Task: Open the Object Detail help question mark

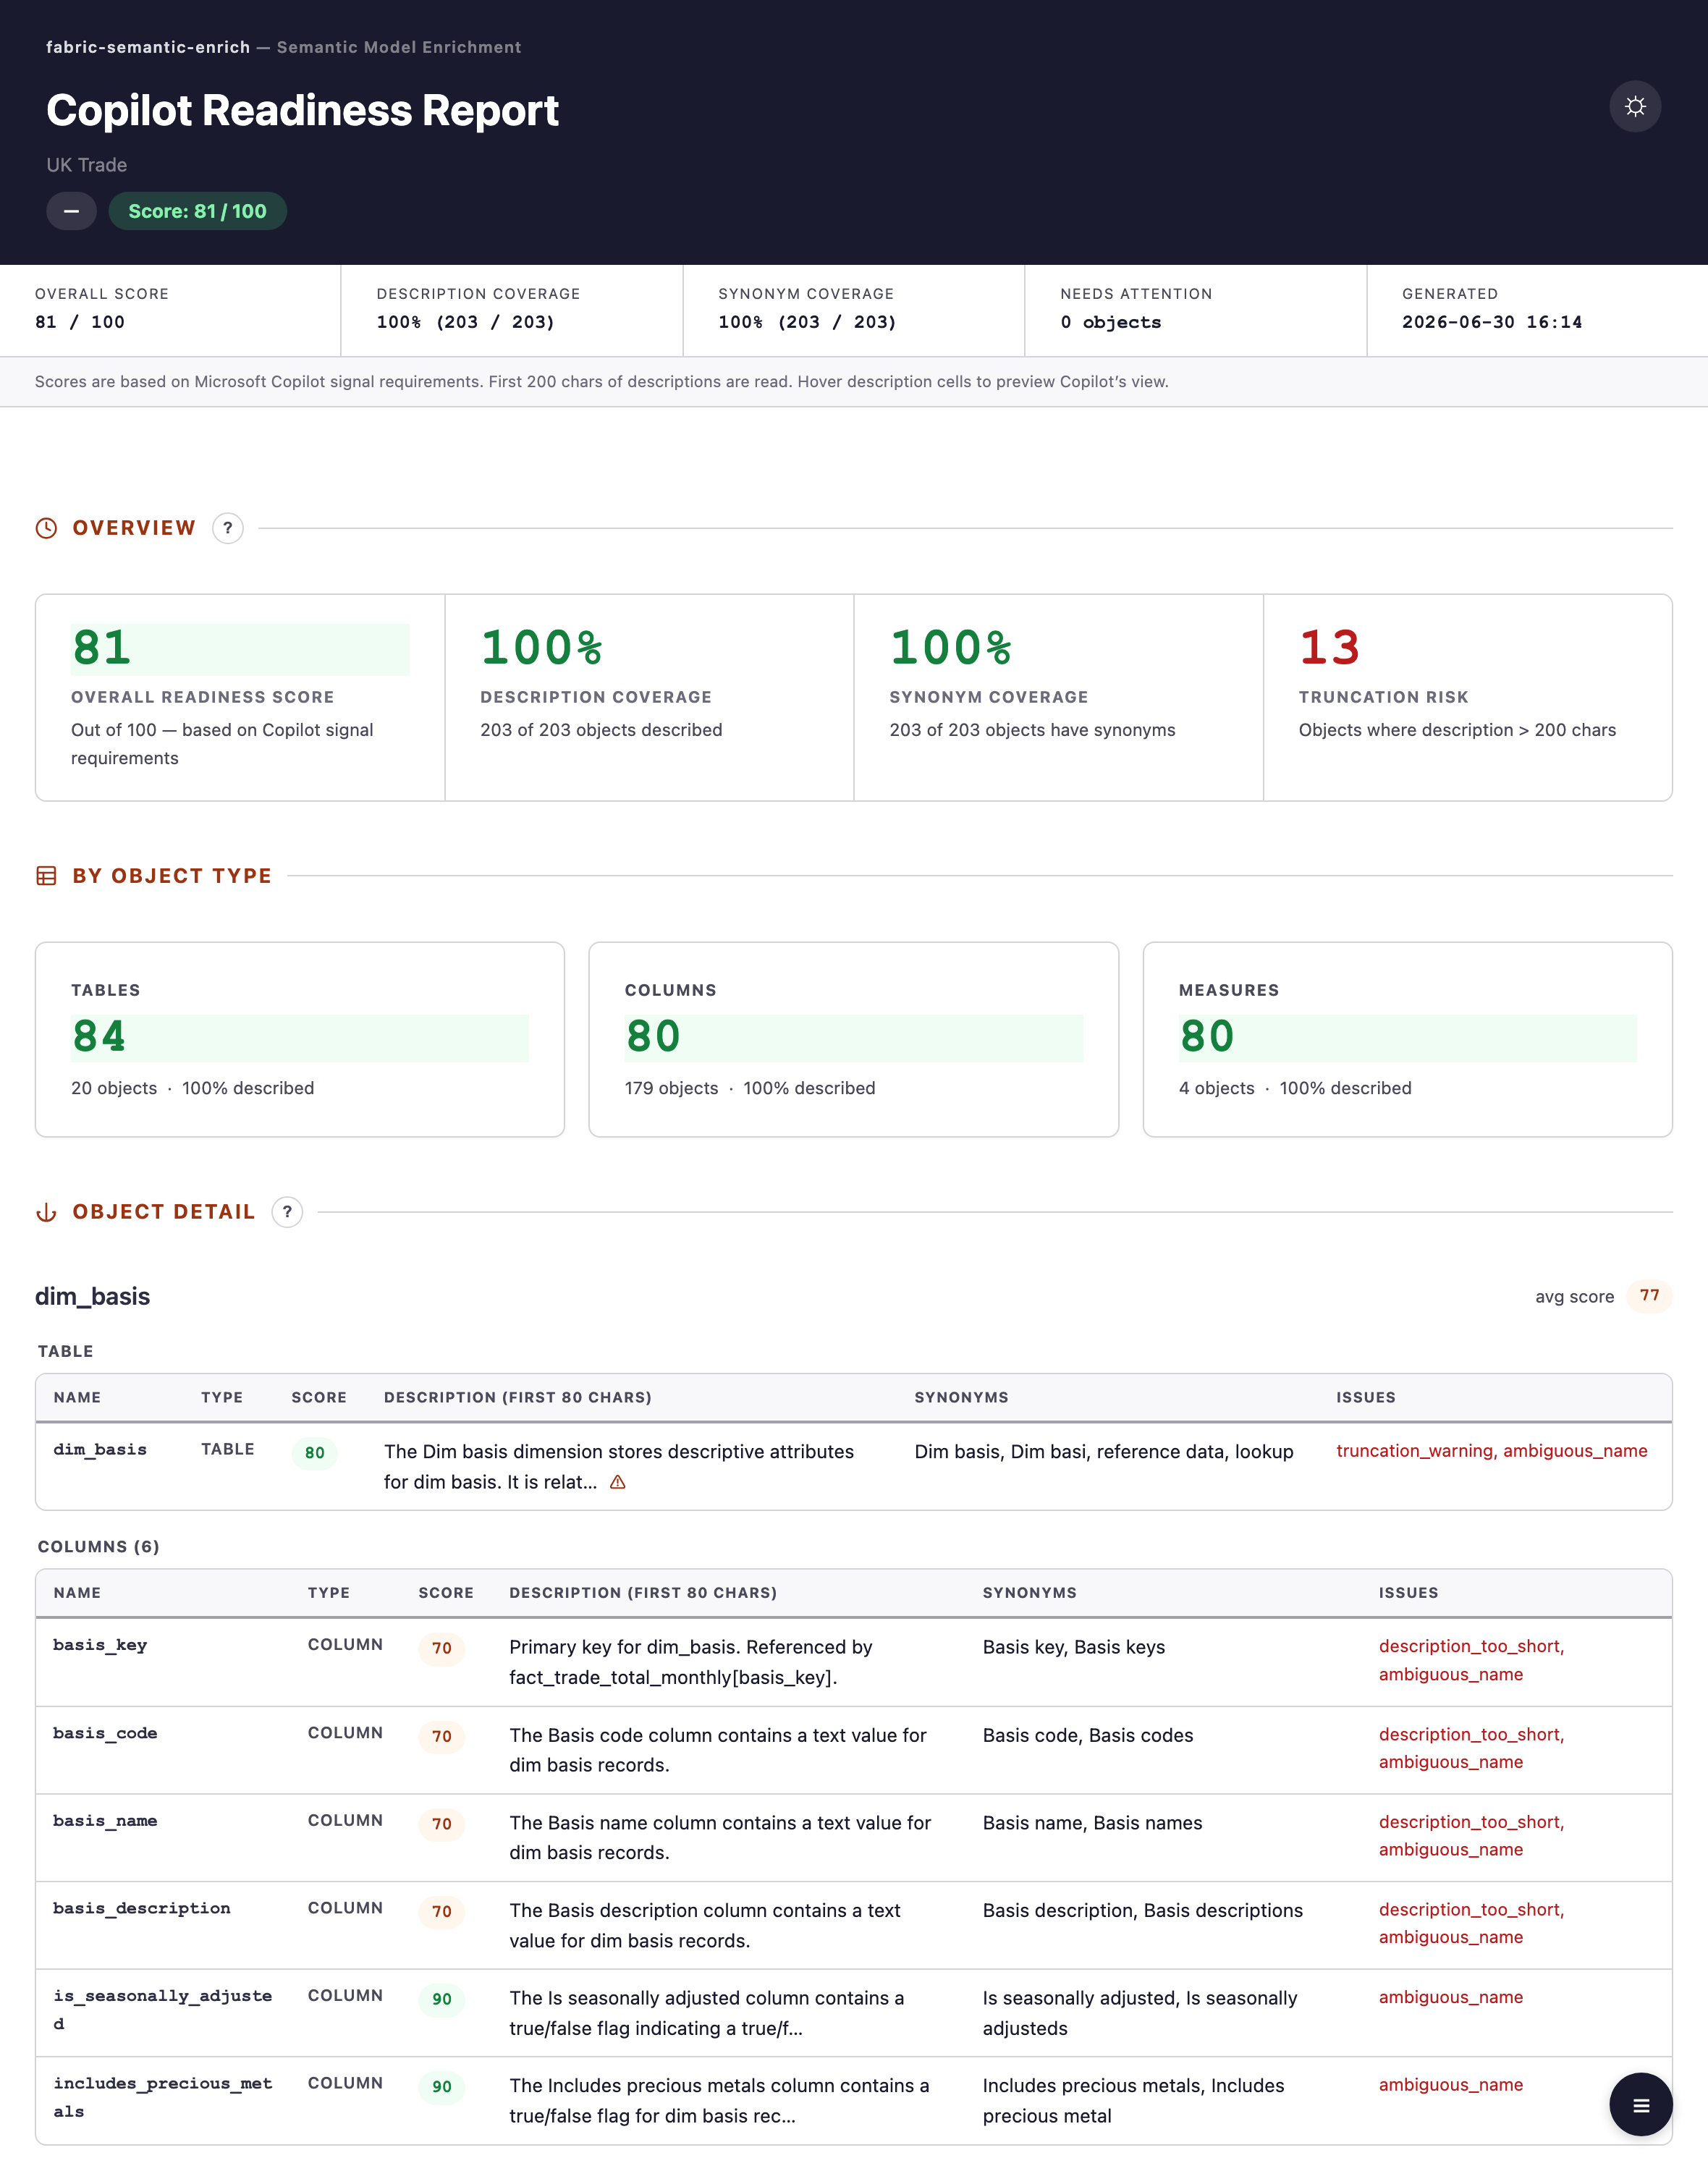Action: (287, 1212)
